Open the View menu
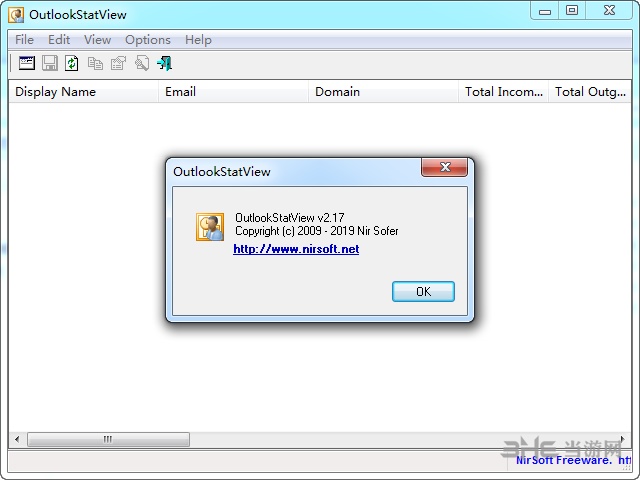 (x=97, y=40)
